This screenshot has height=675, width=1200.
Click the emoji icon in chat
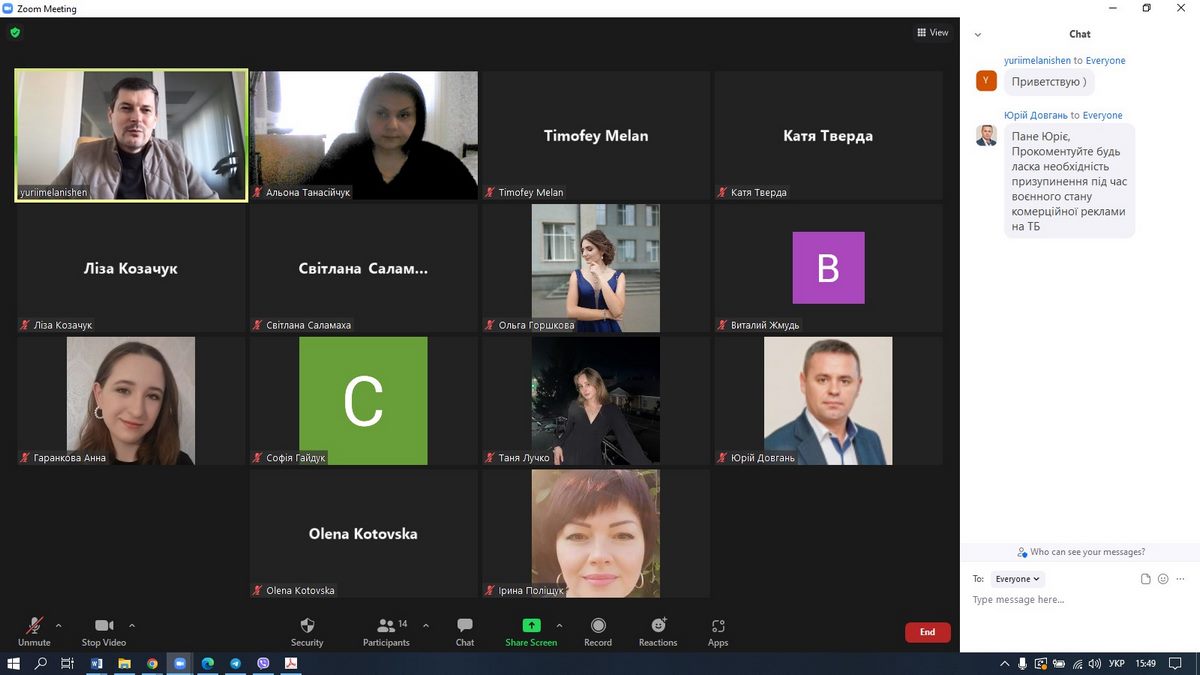[x=1163, y=579]
